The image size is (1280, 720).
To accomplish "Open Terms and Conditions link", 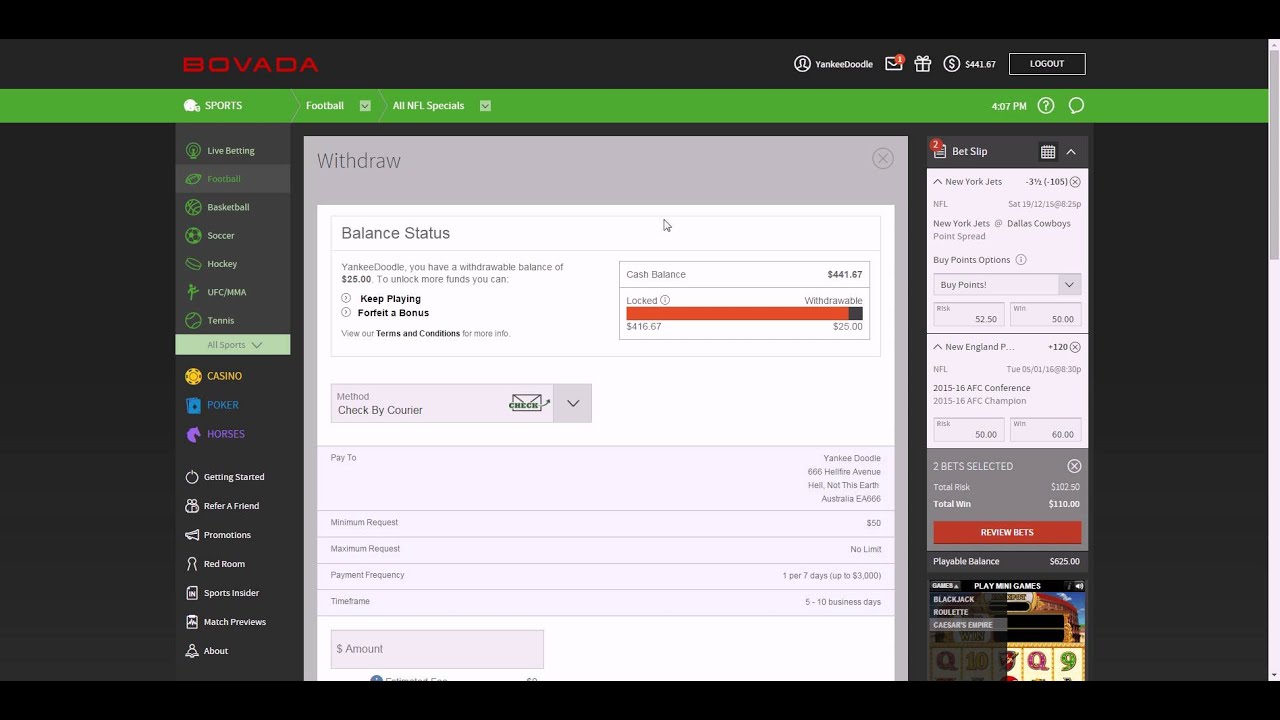I will click(418, 334).
